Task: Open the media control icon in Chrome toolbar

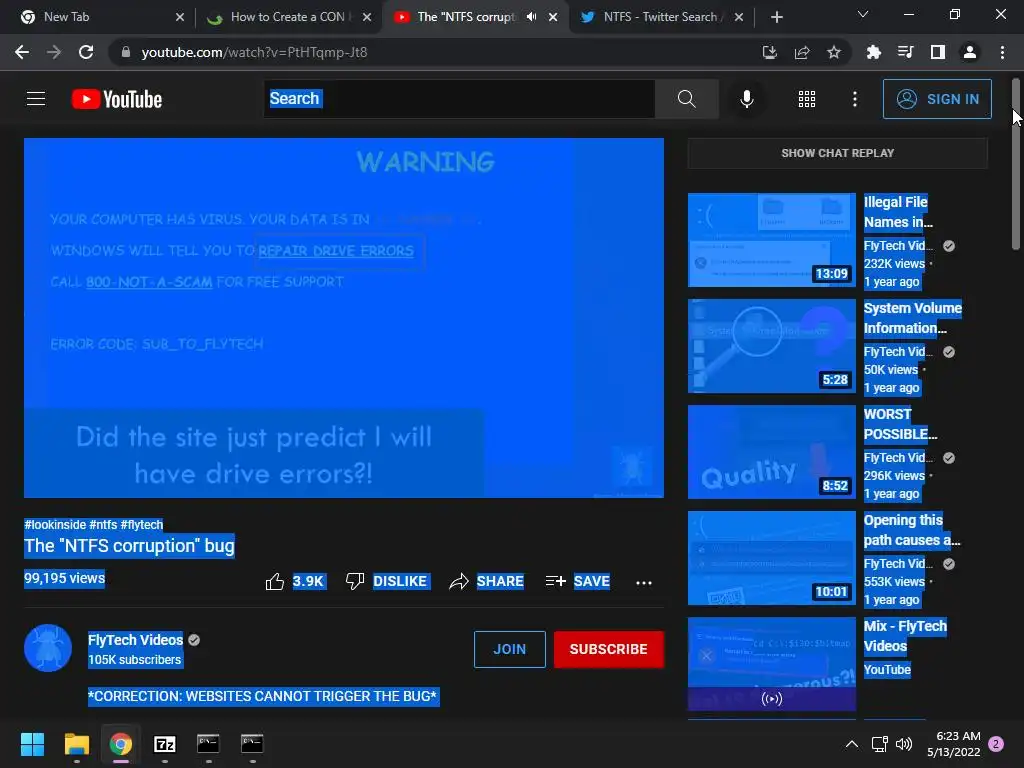Action: point(905,52)
